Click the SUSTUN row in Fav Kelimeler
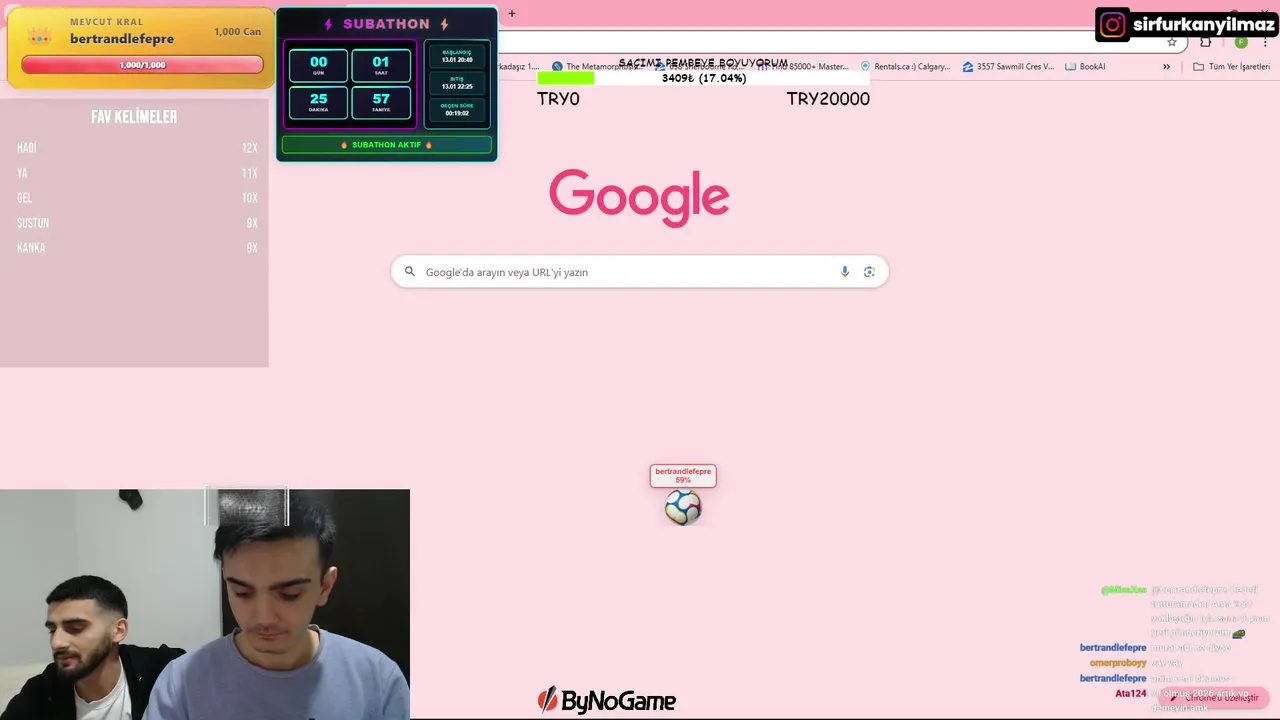This screenshot has width=1280, height=720. click(x=137, y=223)
